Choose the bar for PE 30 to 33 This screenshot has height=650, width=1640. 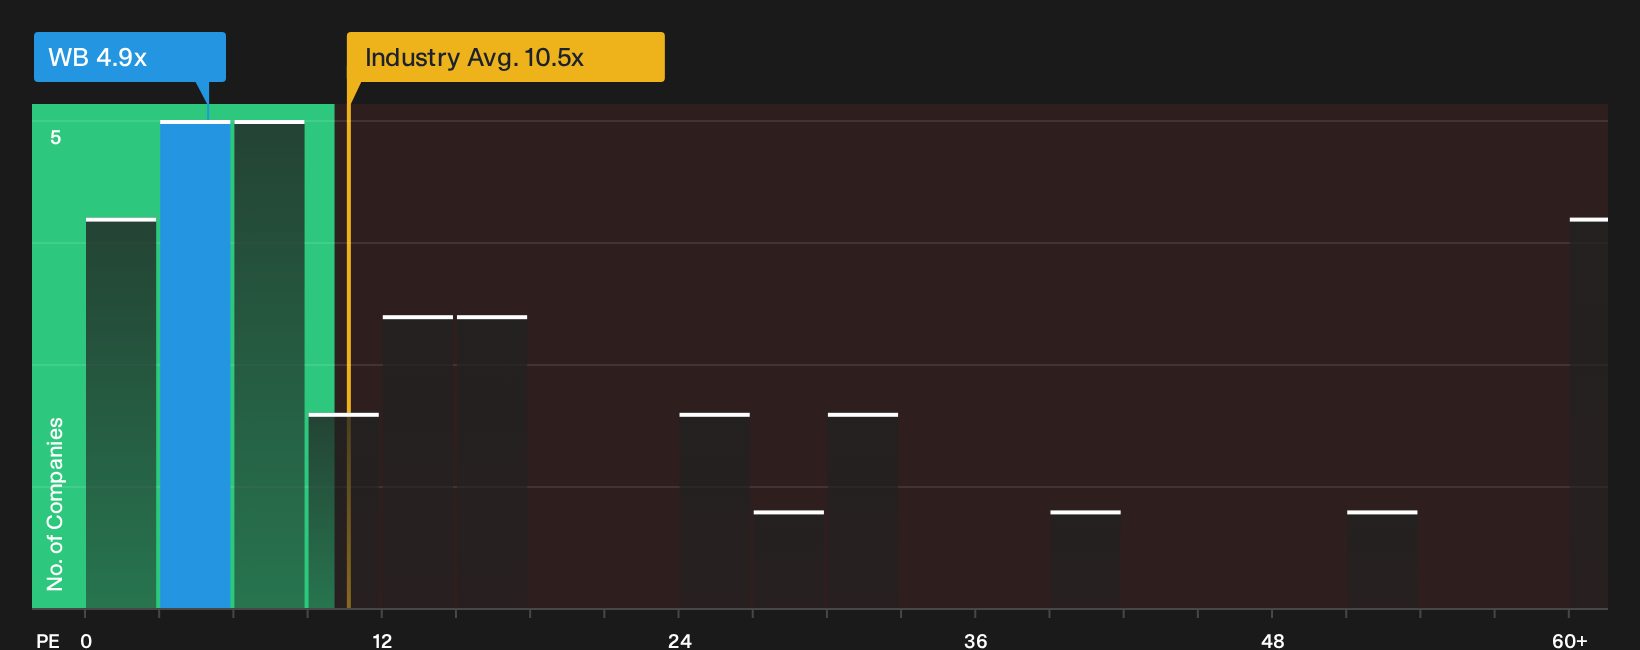(x=863, y=510)
